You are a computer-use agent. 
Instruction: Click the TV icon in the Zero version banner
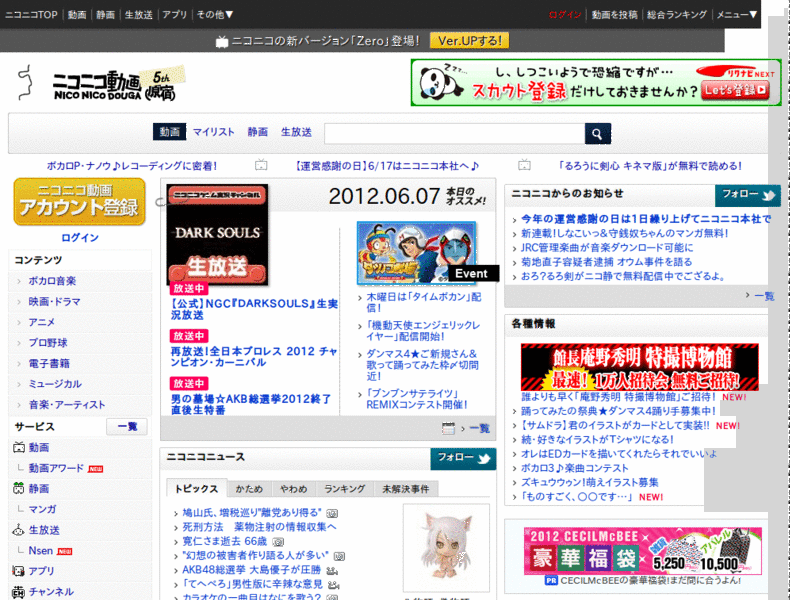(221, 41)
